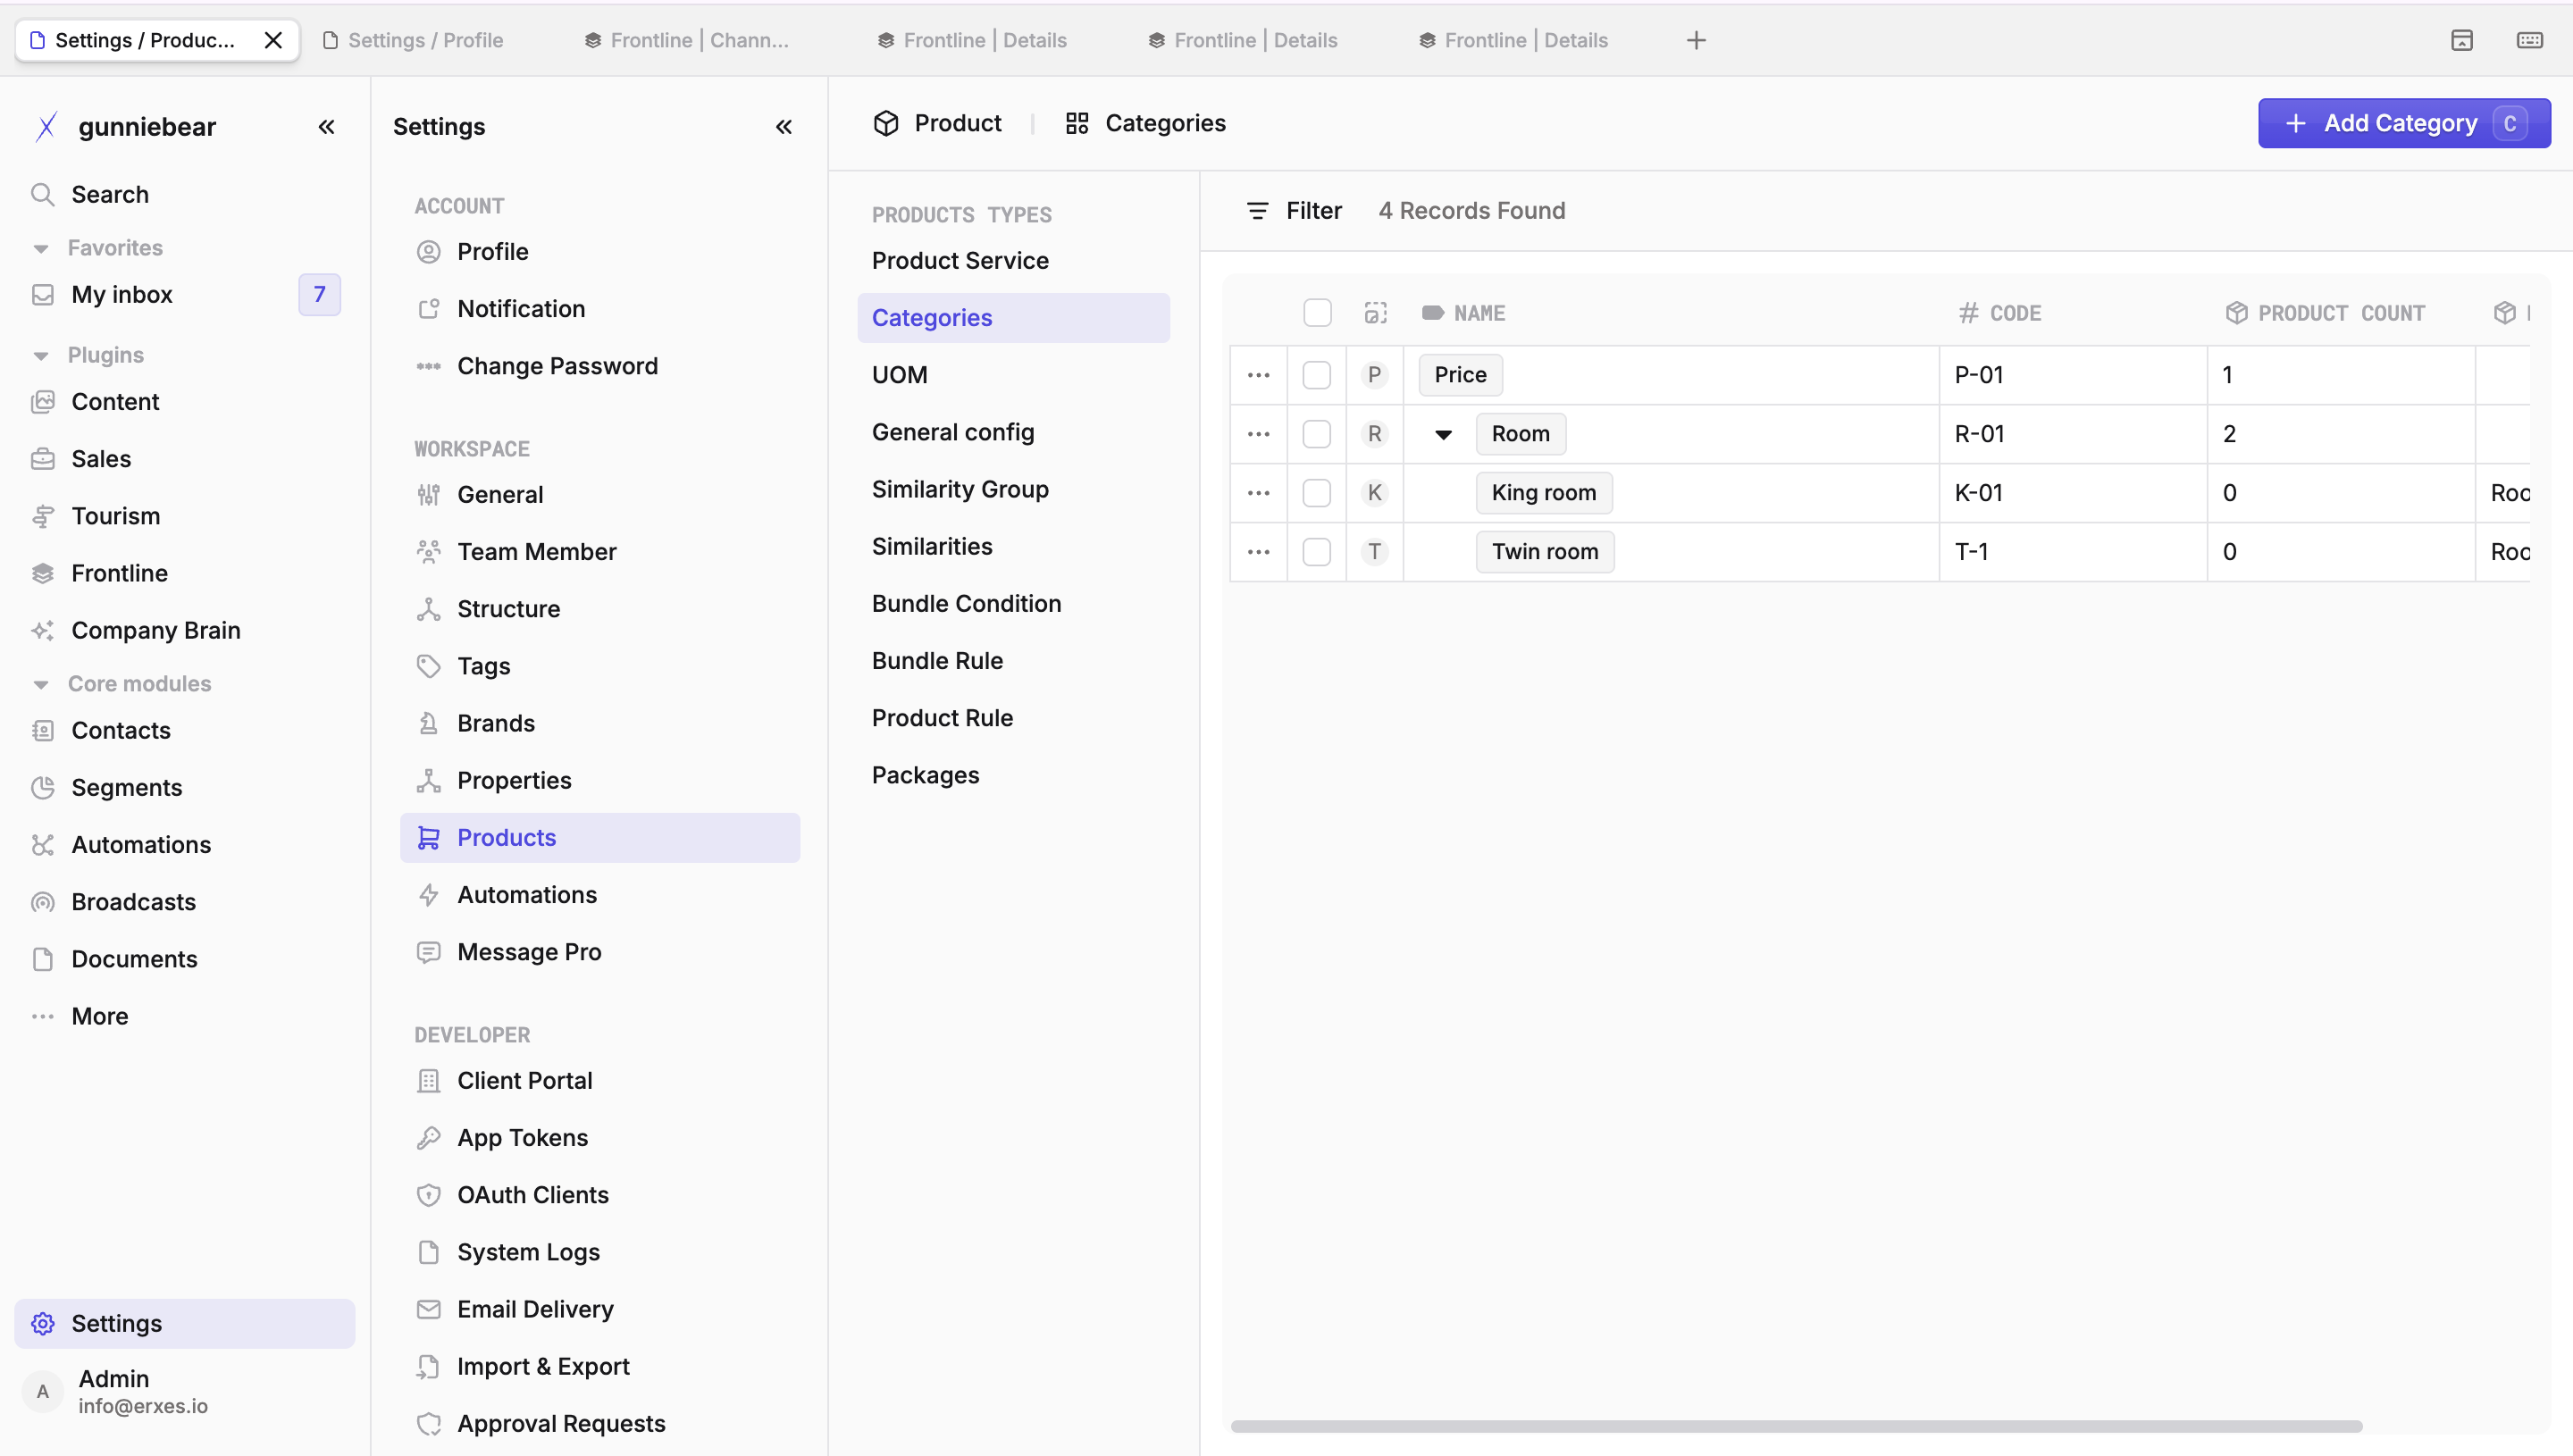Open the Tourism signpost icon

point(42,516)
